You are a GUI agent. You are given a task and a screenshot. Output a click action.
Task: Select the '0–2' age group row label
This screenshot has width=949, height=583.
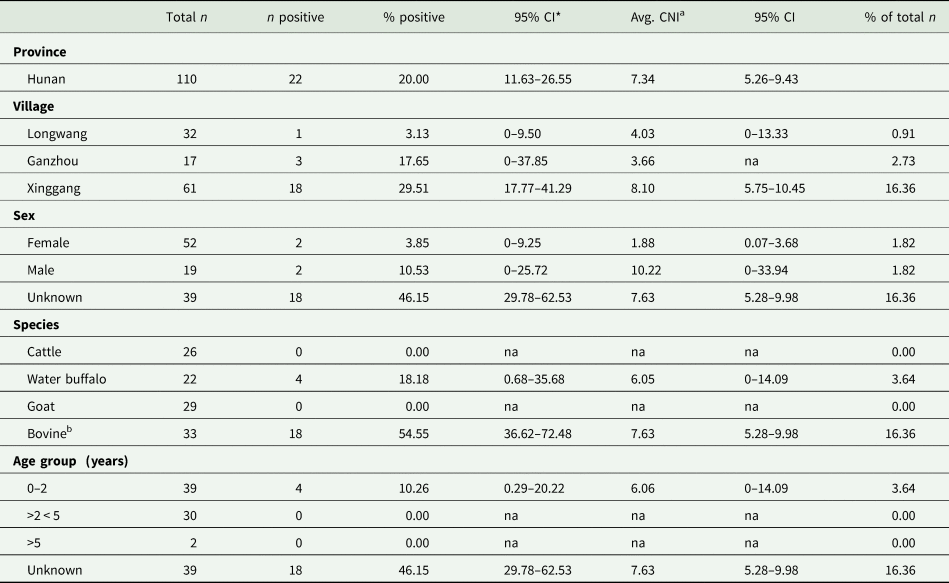[41, 488]
